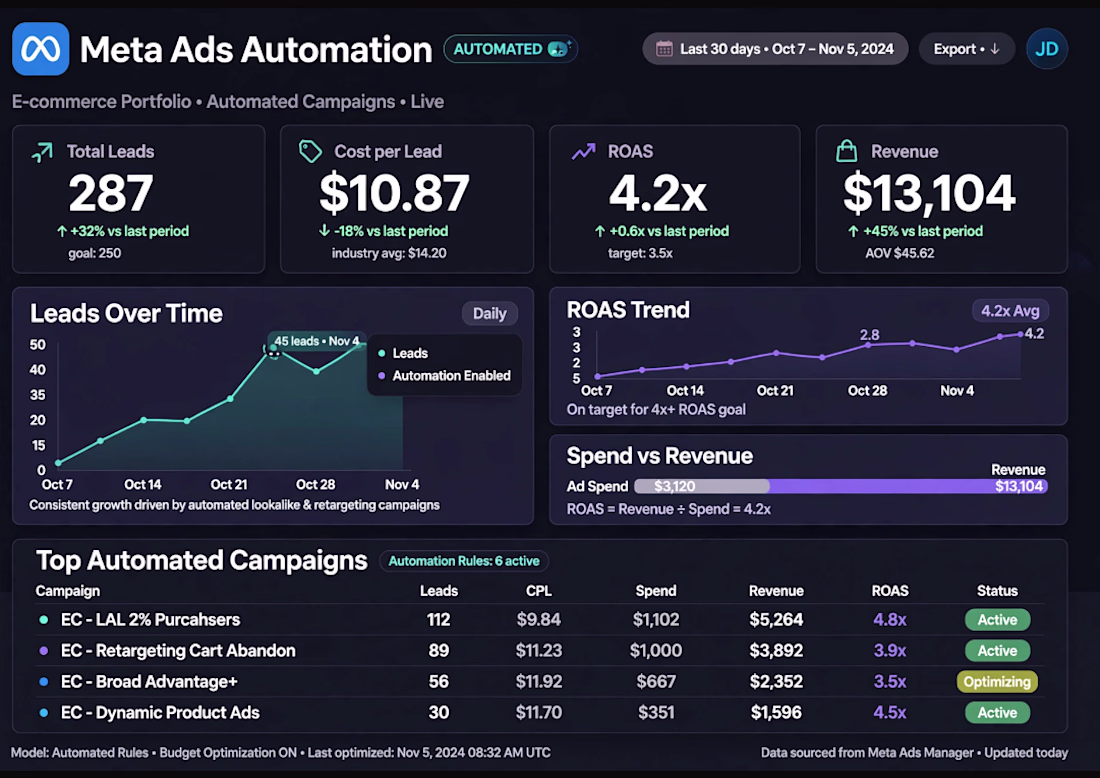Click the Ad Spend $3,120 bar segment

click(x=702, y=486)
